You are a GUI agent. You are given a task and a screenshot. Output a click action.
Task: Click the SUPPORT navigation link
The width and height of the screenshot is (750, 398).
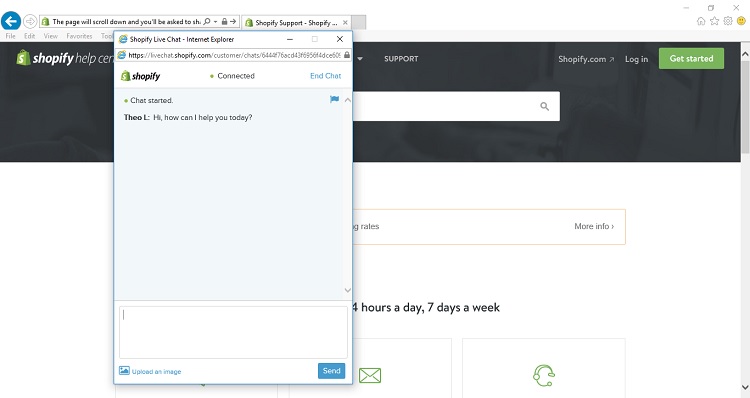click(401, 59)
